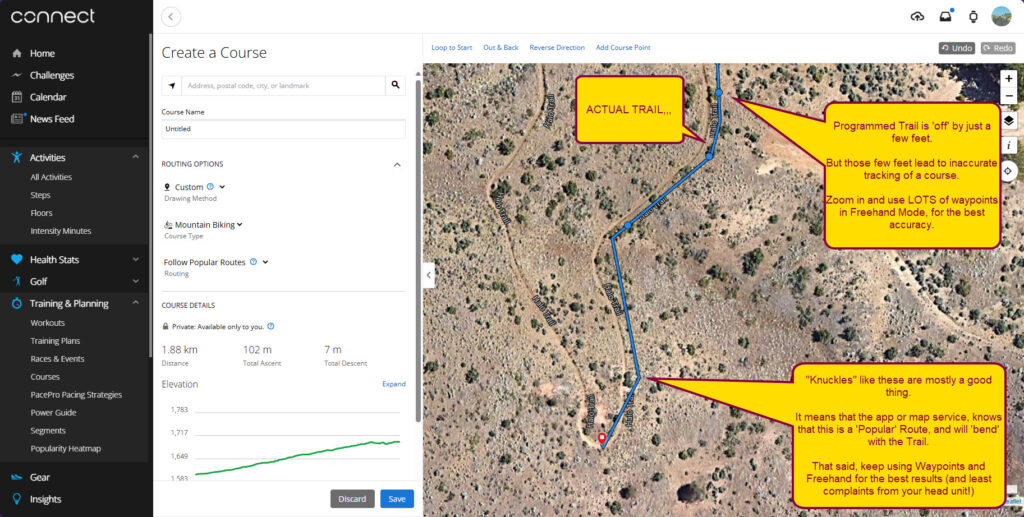Zoom out the map with minus
1024x517 pixels.
tap(1009, 96)
